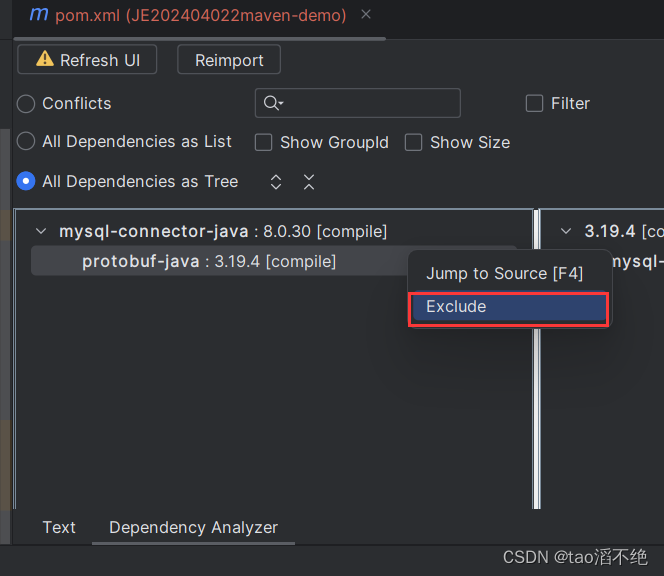The width and height of the screenshot is (664, 576).
Task: Toggle the Show Size checkbox
Action: [x=413, y=142]
